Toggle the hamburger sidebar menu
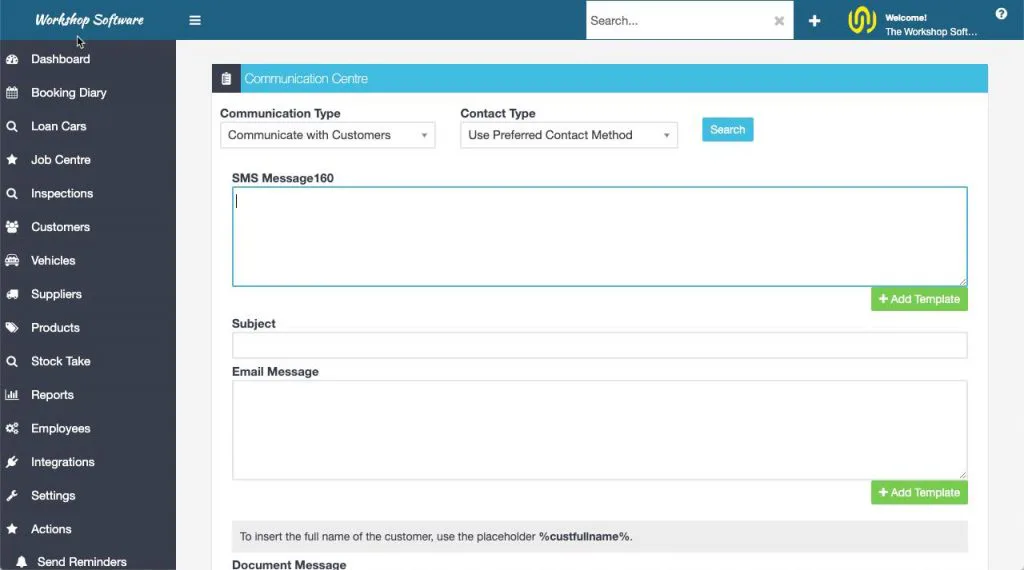This screenshot has width=1024, height=570. point(195,20)
